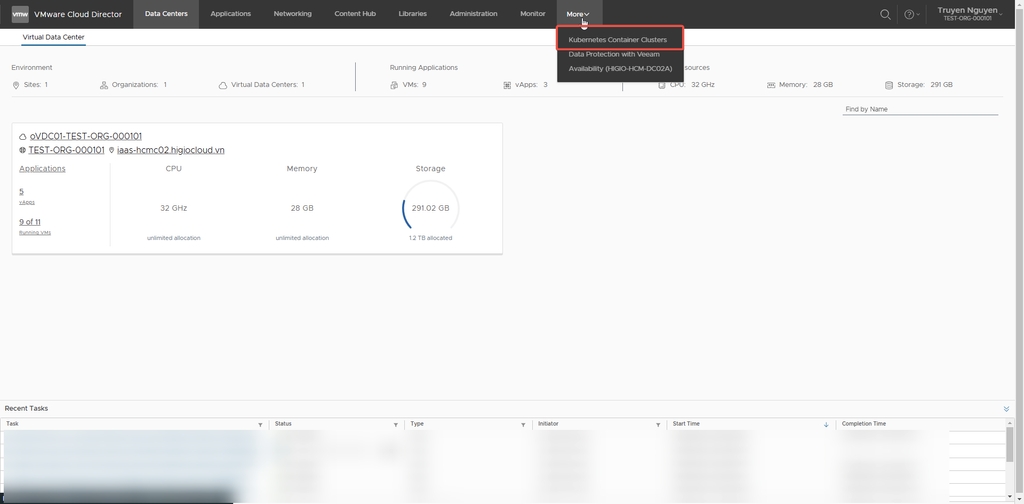1024x504 pixels.
Task: Open the TEST-ORG-000101 organization link
Action: [x=66, y=150]
